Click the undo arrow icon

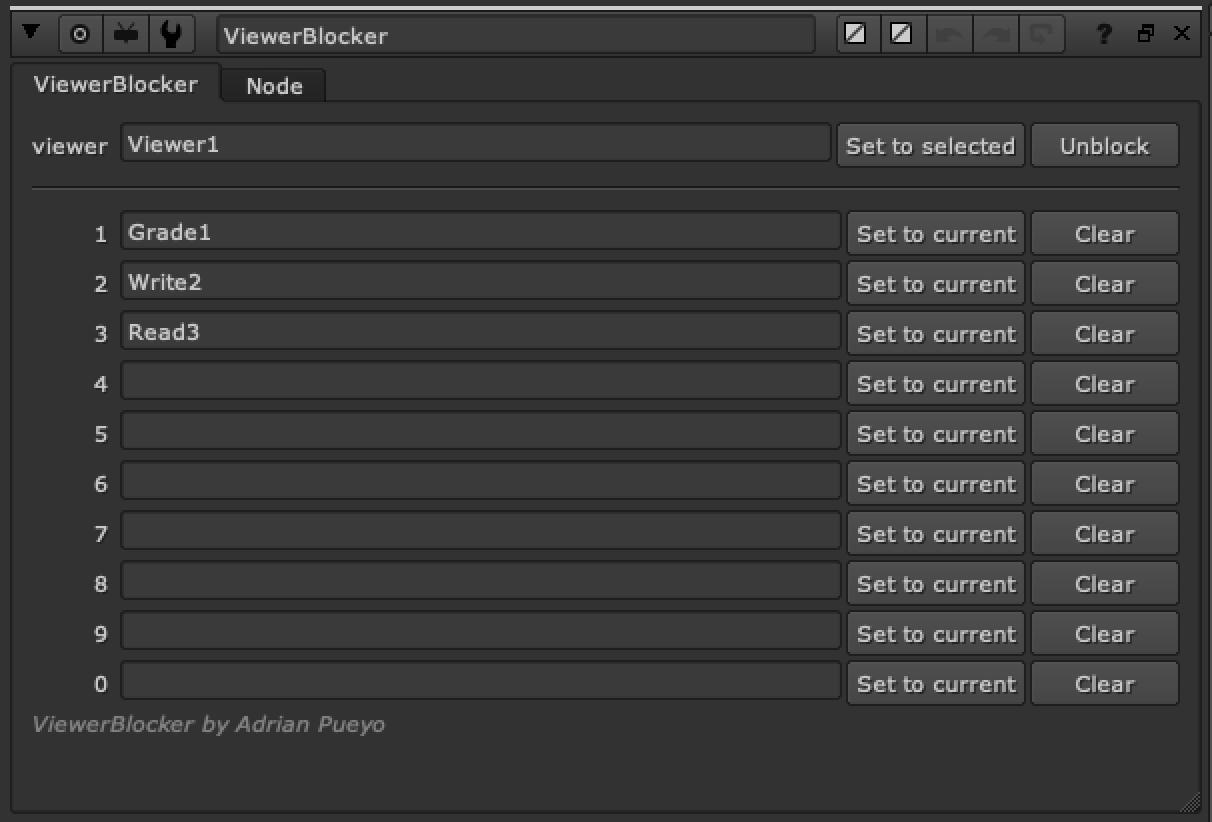(x=949, y=33)
